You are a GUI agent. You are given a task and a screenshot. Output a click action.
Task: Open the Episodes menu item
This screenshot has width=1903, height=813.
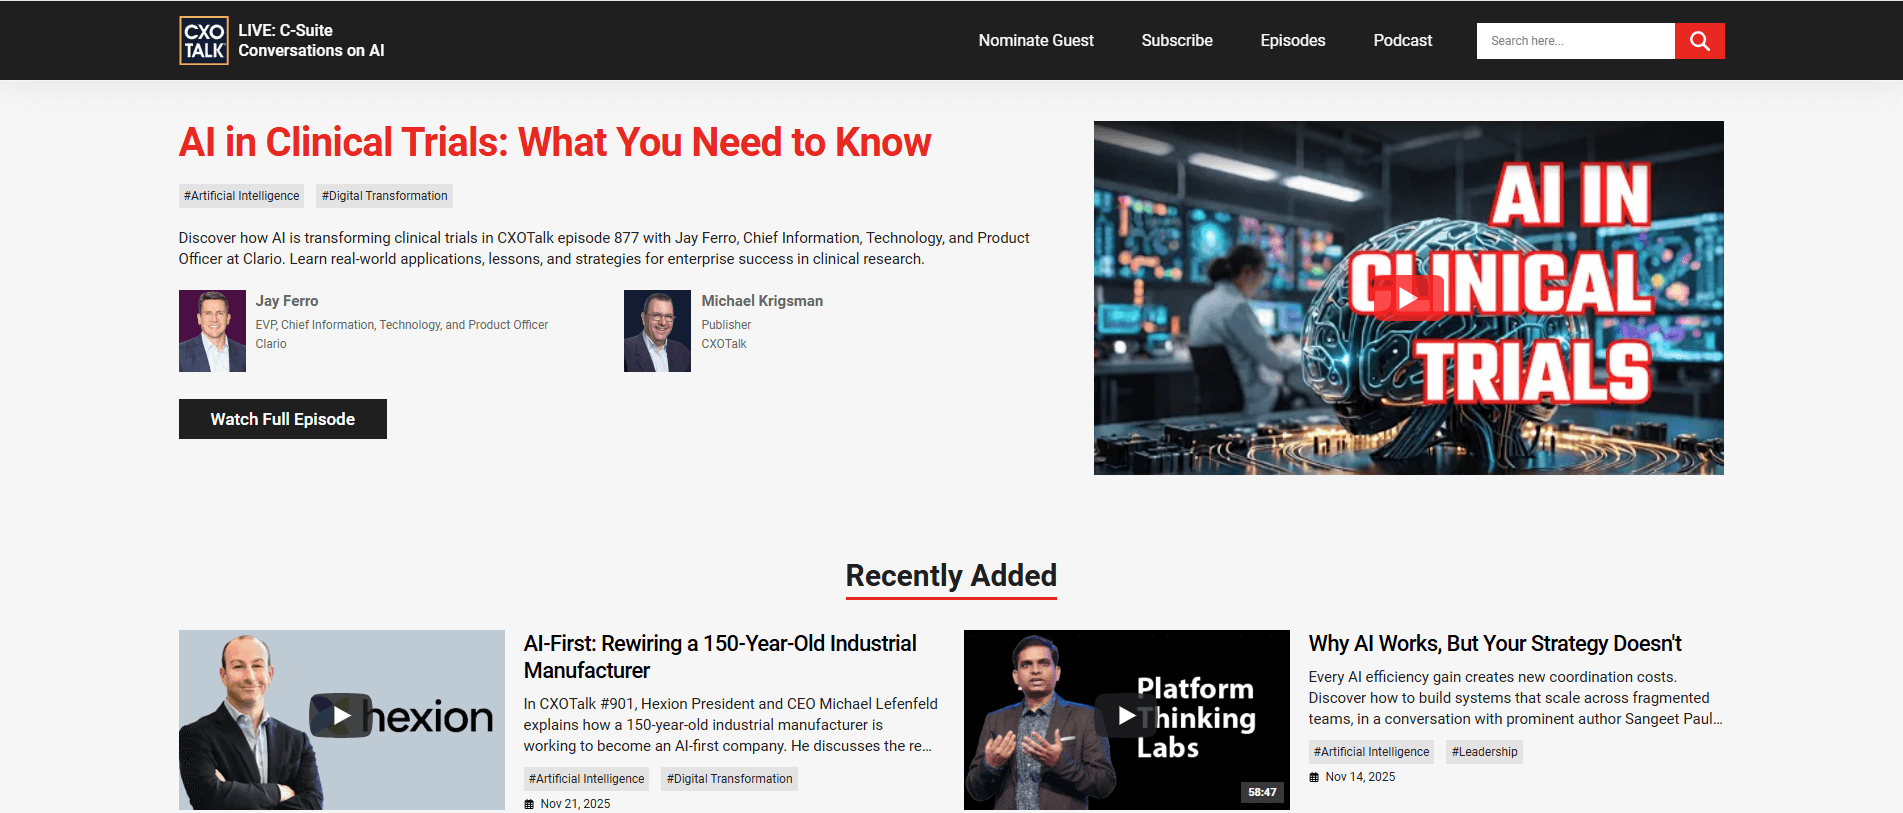(1292, 41)
